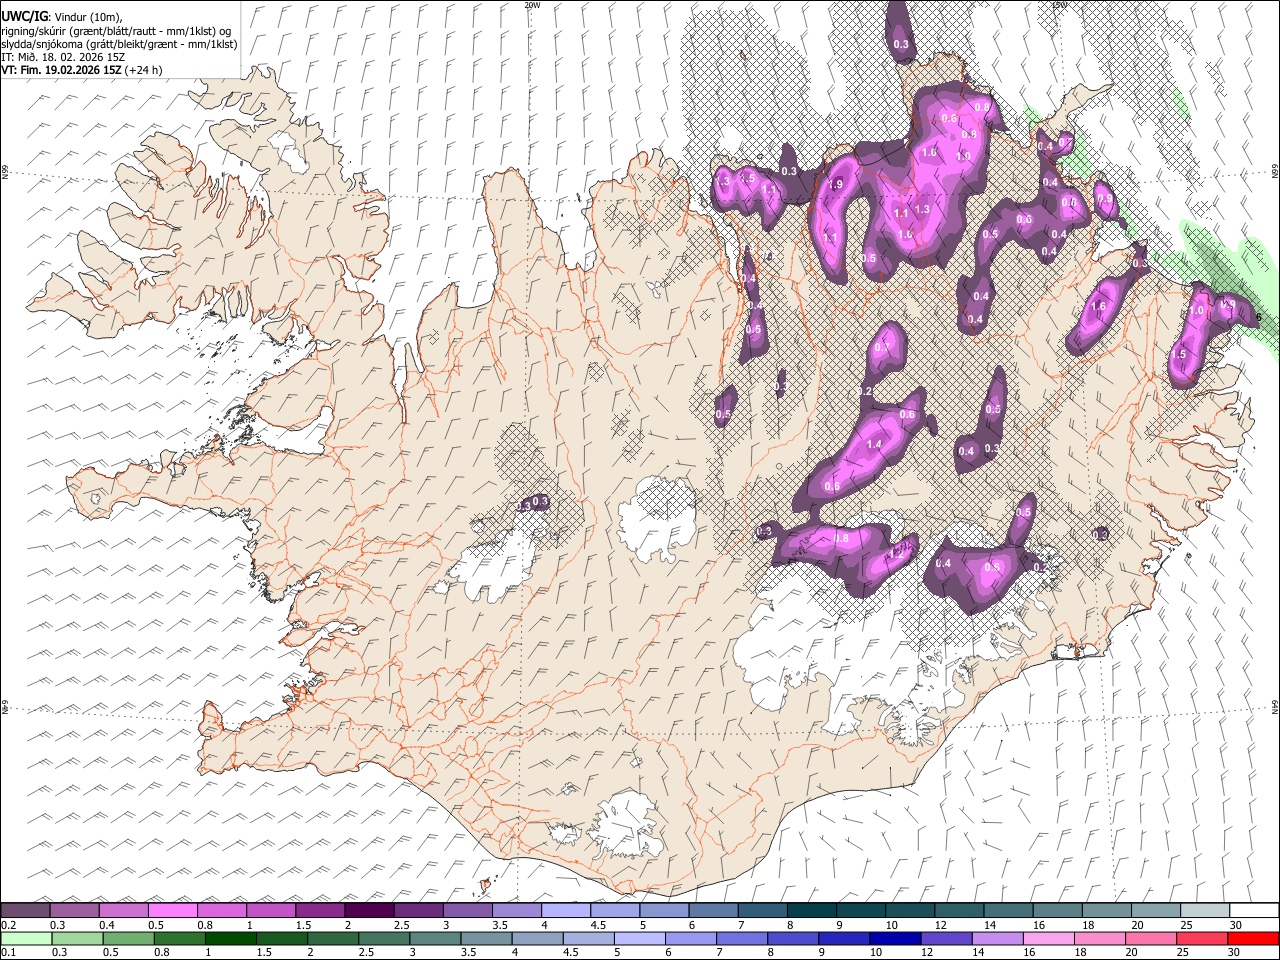Select the bright red swatch after 30

click(1252, 939)
